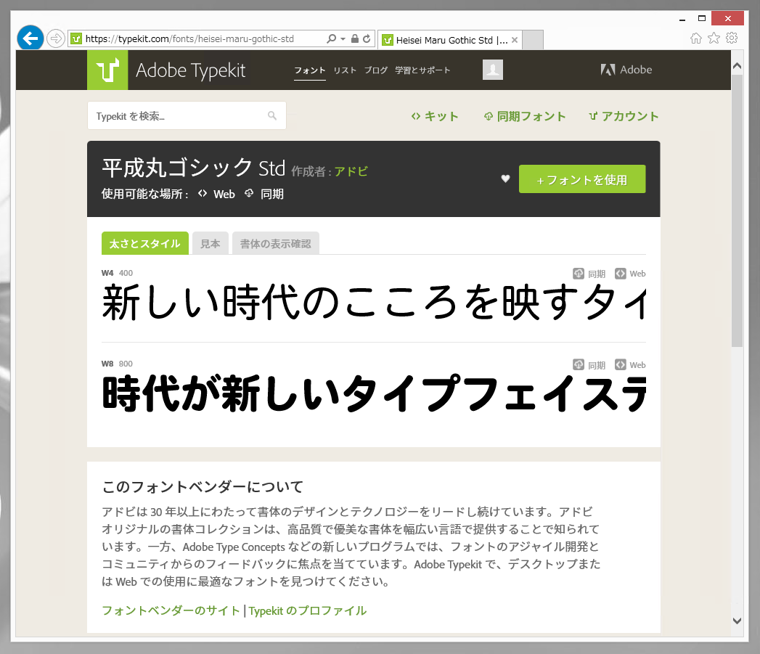
Task: Click the scrollbar down arrow
Action: (x=737, y=621)
